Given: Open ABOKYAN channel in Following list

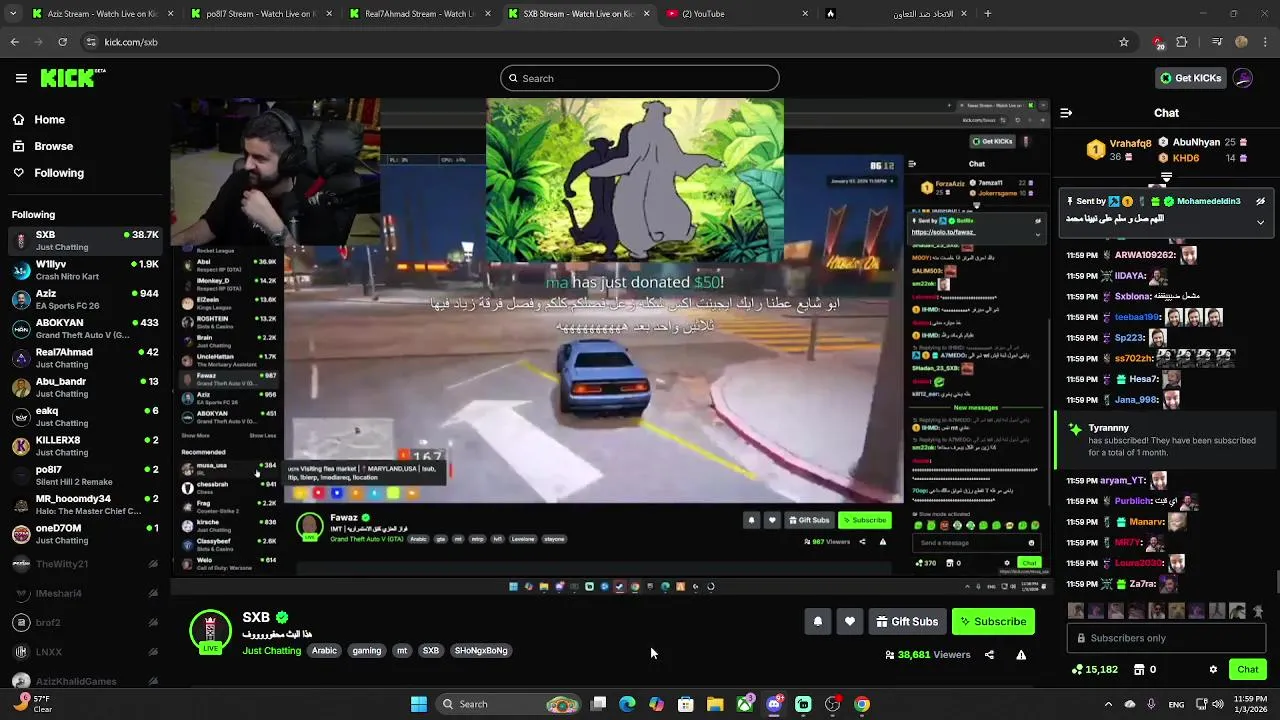Looking at the screenshot, I should click(85, 328).
